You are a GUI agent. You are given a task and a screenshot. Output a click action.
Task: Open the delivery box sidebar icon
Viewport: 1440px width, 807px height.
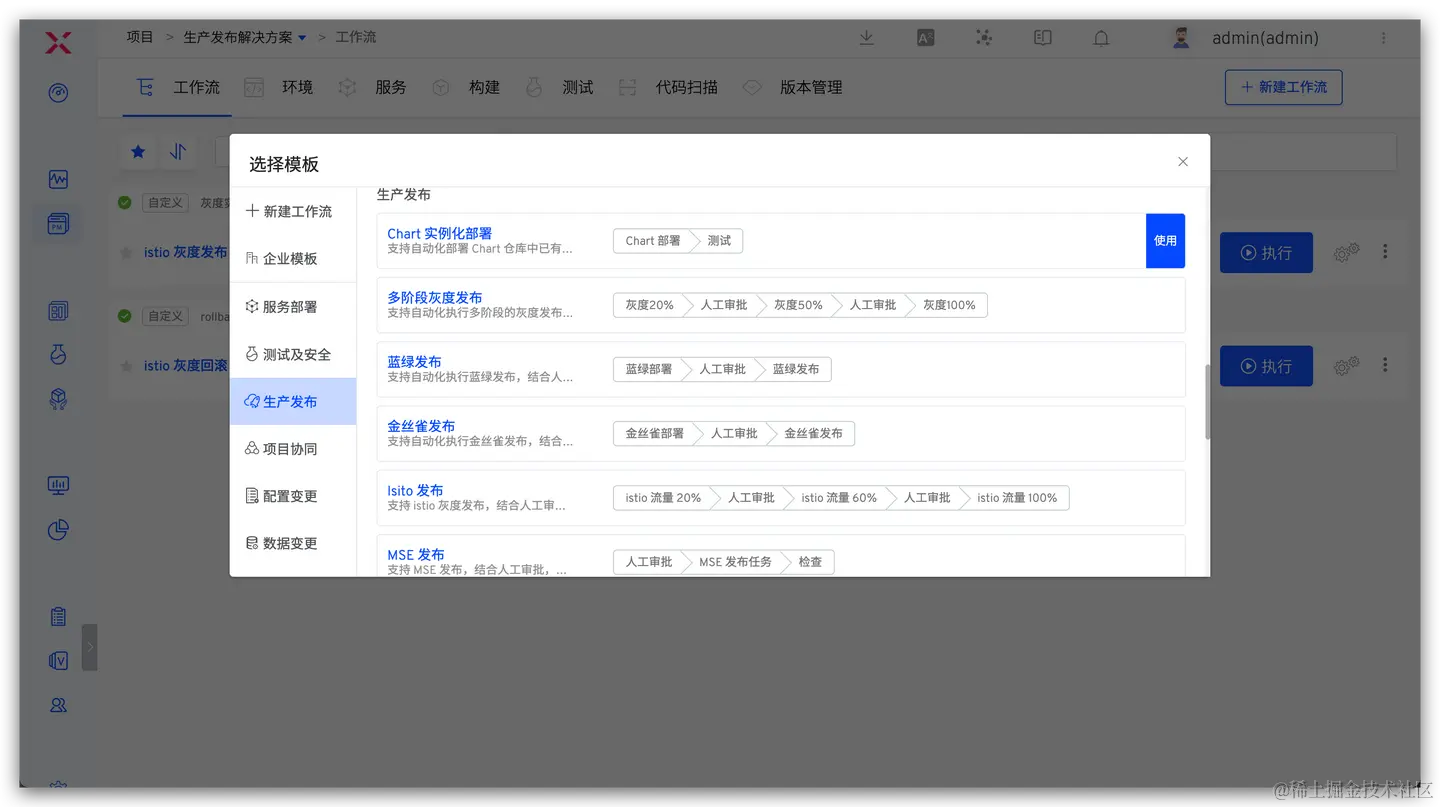[58, 399]
